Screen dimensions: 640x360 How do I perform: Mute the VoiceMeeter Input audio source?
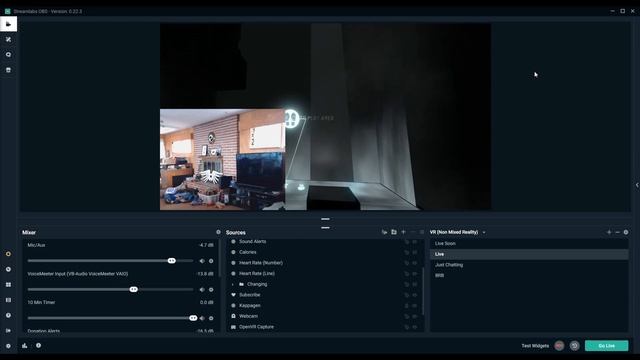click(202, 289)
